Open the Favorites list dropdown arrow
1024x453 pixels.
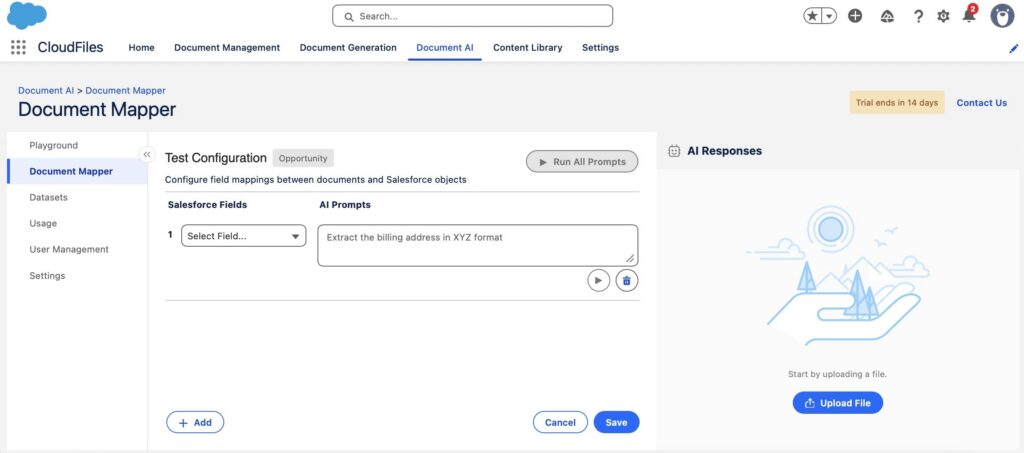tap(829, 16)
